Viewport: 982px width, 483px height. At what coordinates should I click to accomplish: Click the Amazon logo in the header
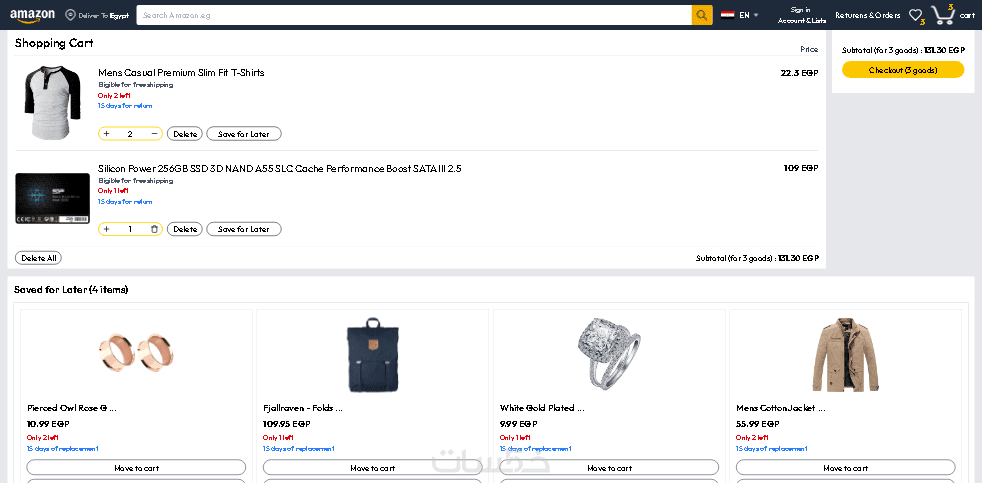pos(32,15)
